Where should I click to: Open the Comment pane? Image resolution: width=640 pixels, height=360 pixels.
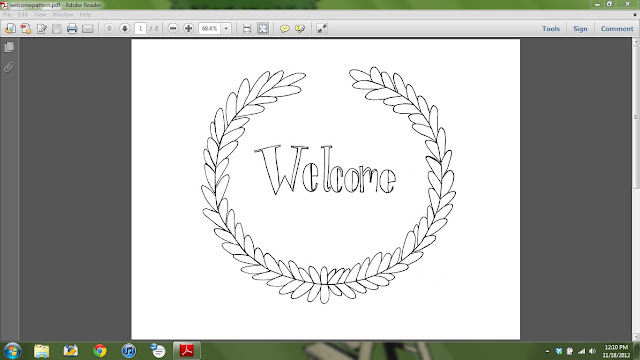(x=617, y=29)
